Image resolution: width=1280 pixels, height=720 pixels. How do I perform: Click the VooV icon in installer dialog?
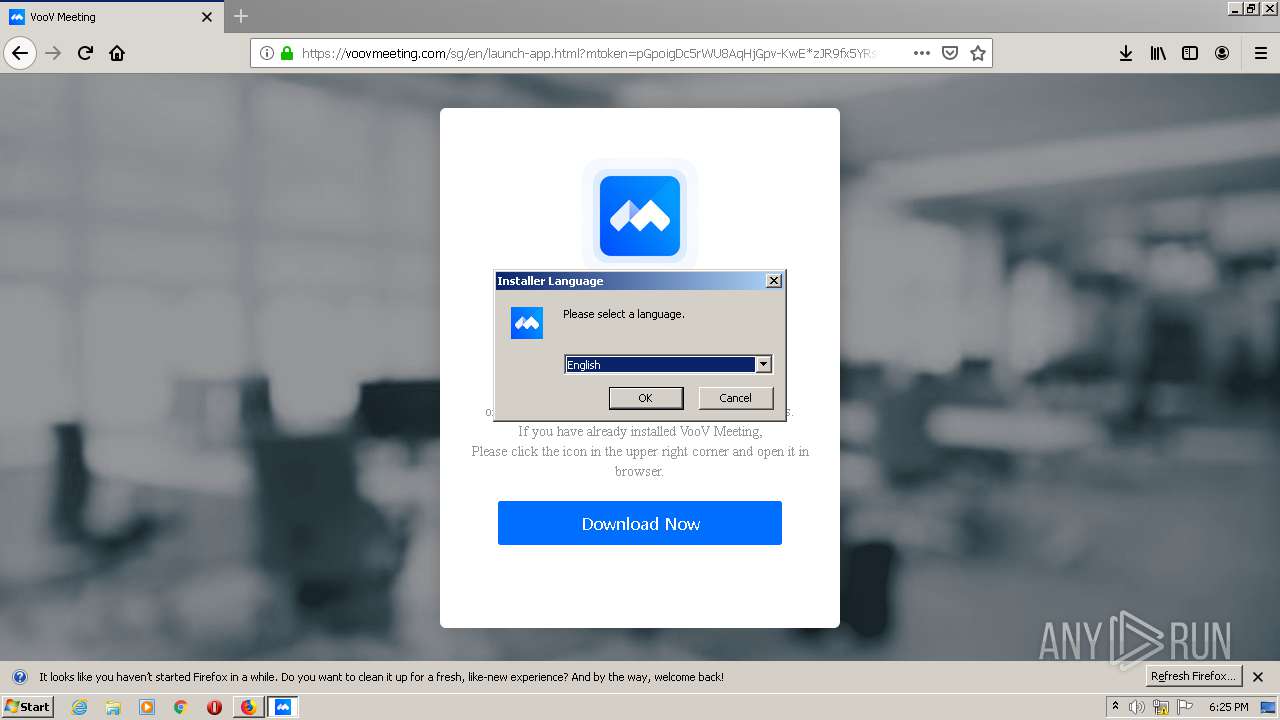click(x=527, y=323)
